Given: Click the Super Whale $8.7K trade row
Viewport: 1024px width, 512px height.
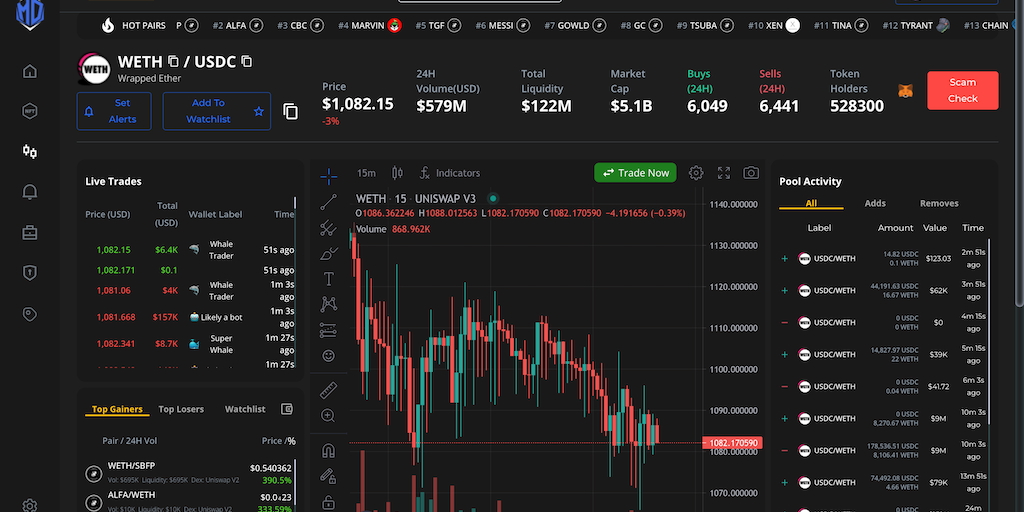Looking at the screenshot, I should (x=189, y=344).
